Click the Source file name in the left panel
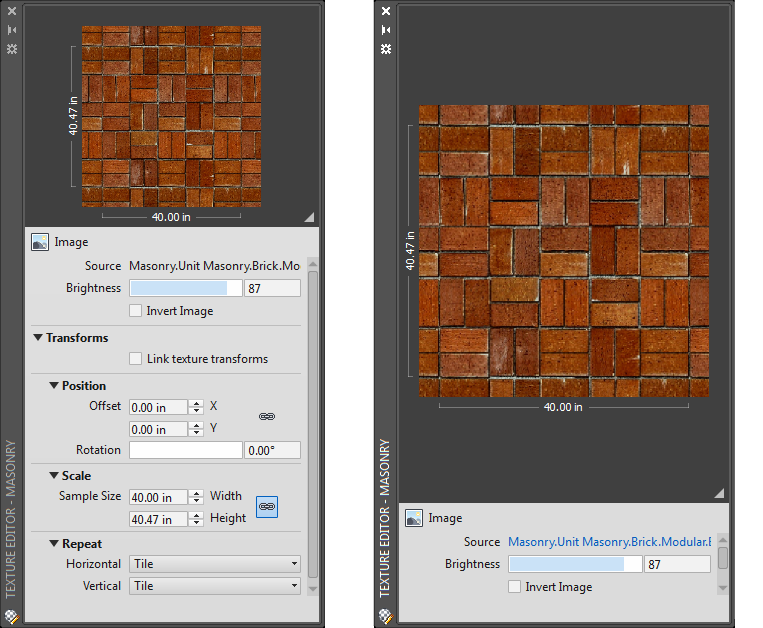The image size is (763, 628). pyautogui.click(x=214, y=266)
